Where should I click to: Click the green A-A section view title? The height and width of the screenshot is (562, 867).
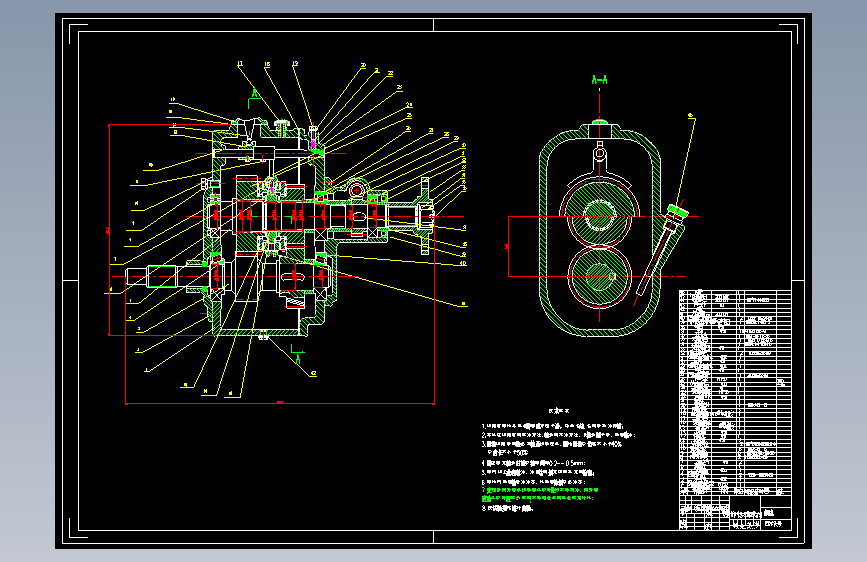coord(599,80)
